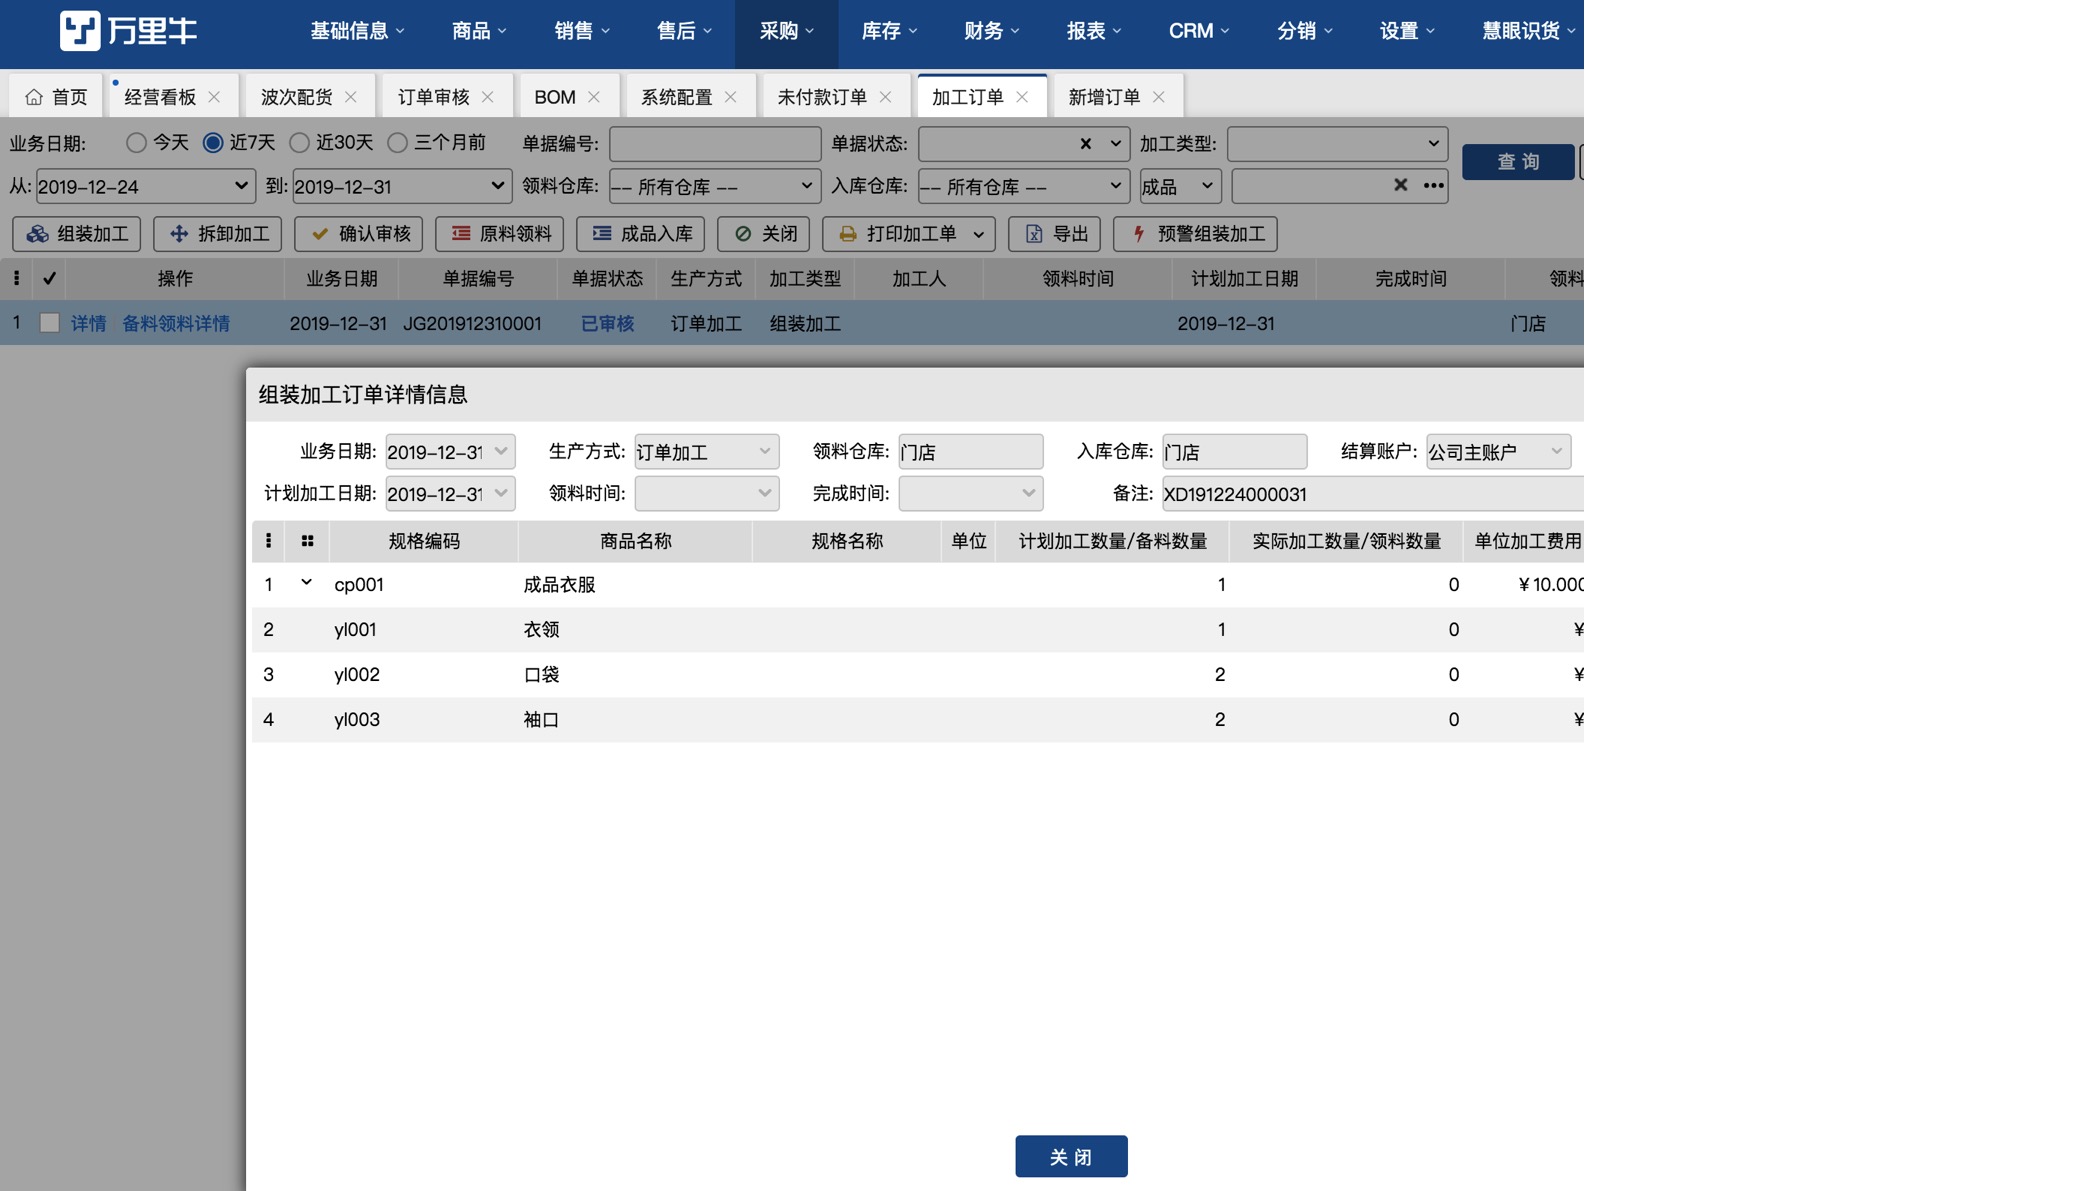Click the 单据编号 input field

point(714,144)
